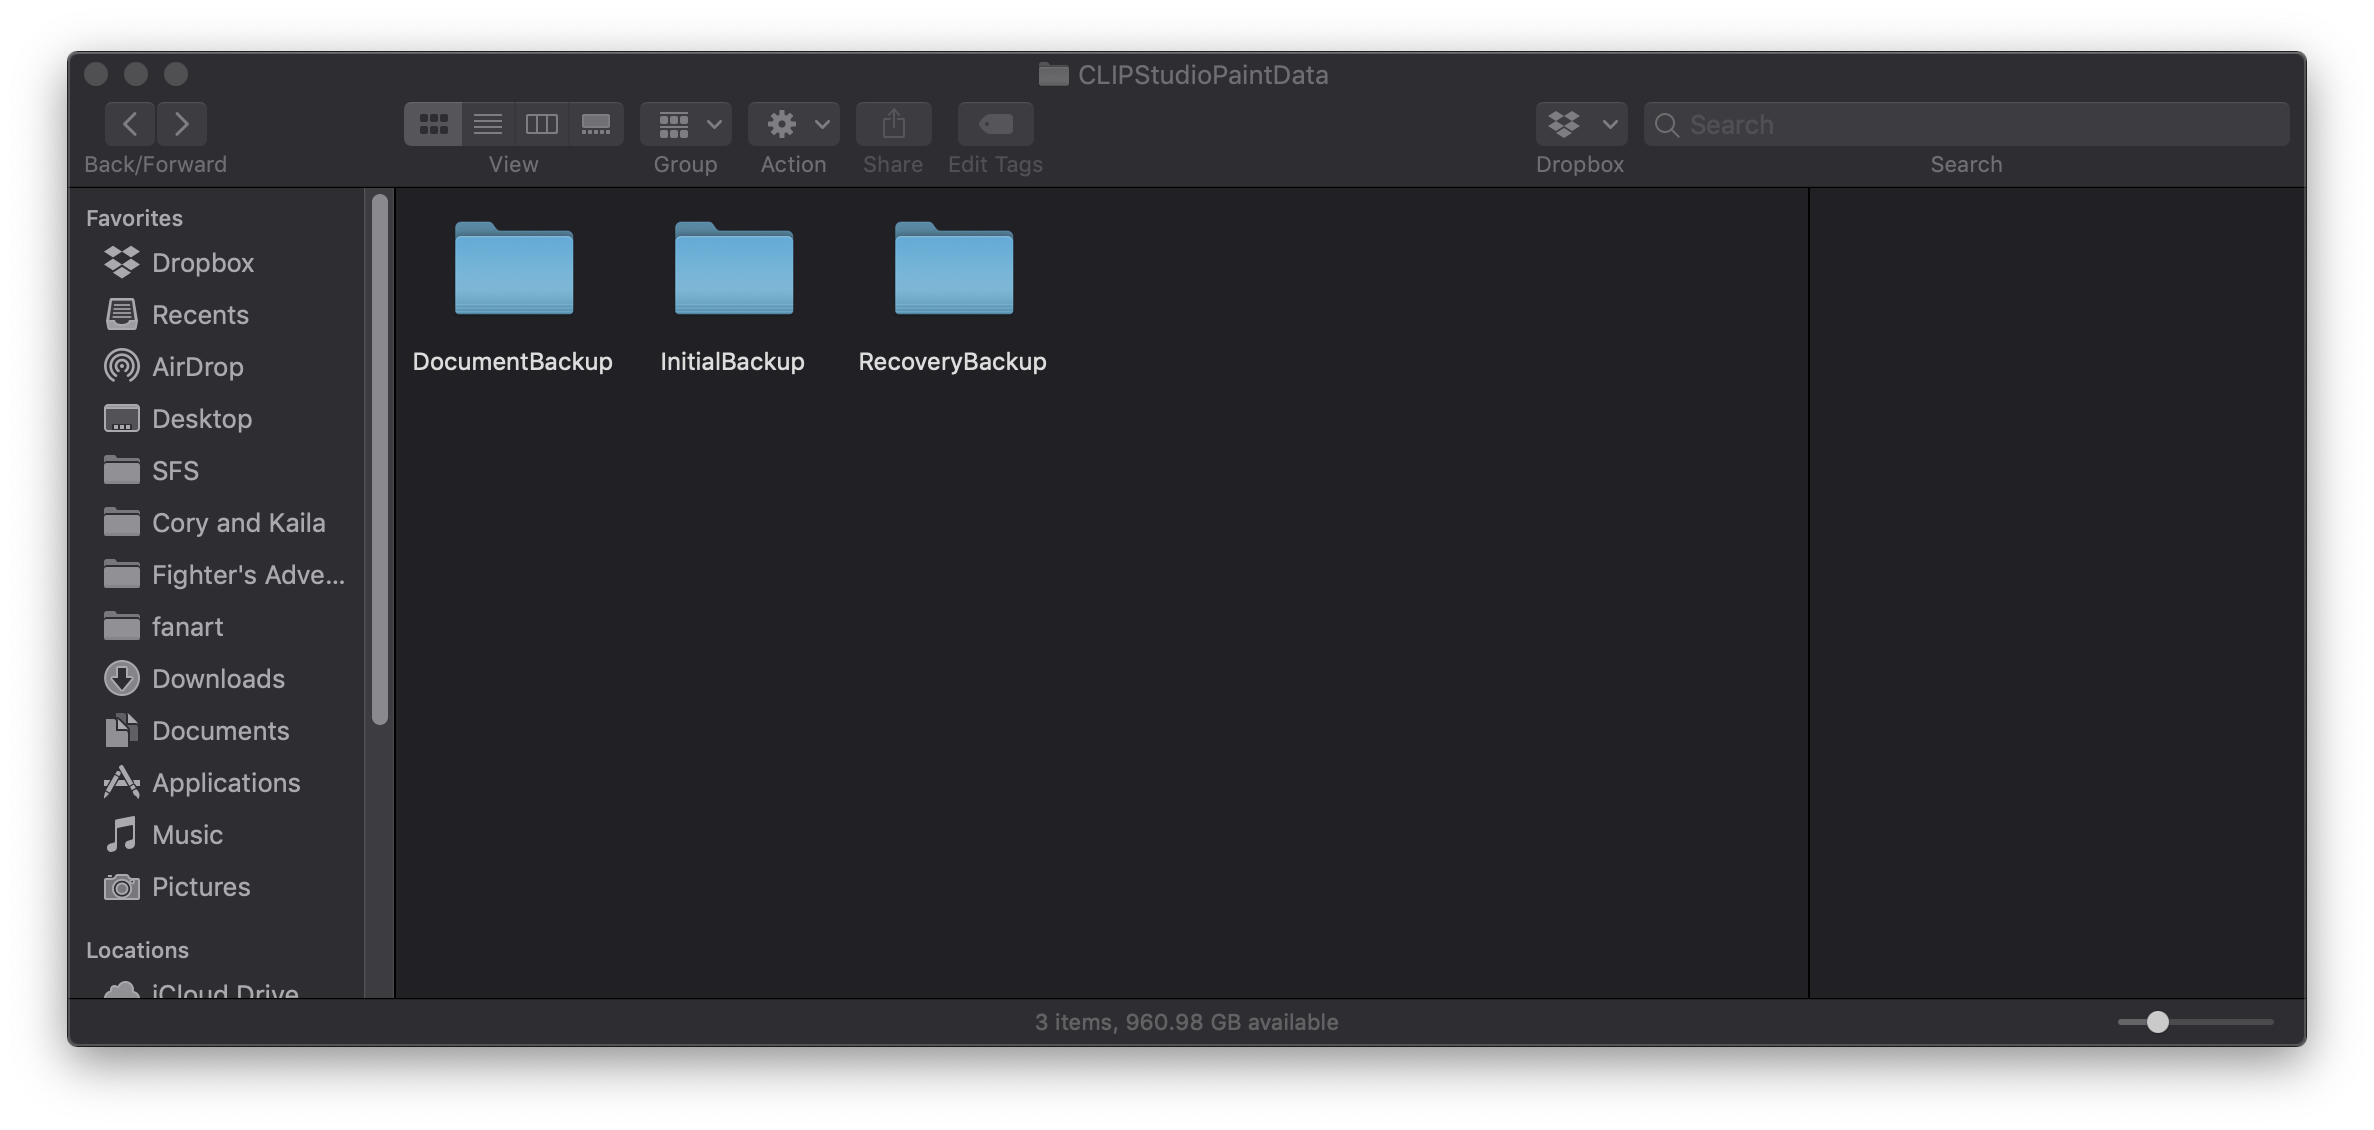This screenshot has height=1130, width=2374.
Task: Click the Share toolbar button
Action: click(893, 124)
